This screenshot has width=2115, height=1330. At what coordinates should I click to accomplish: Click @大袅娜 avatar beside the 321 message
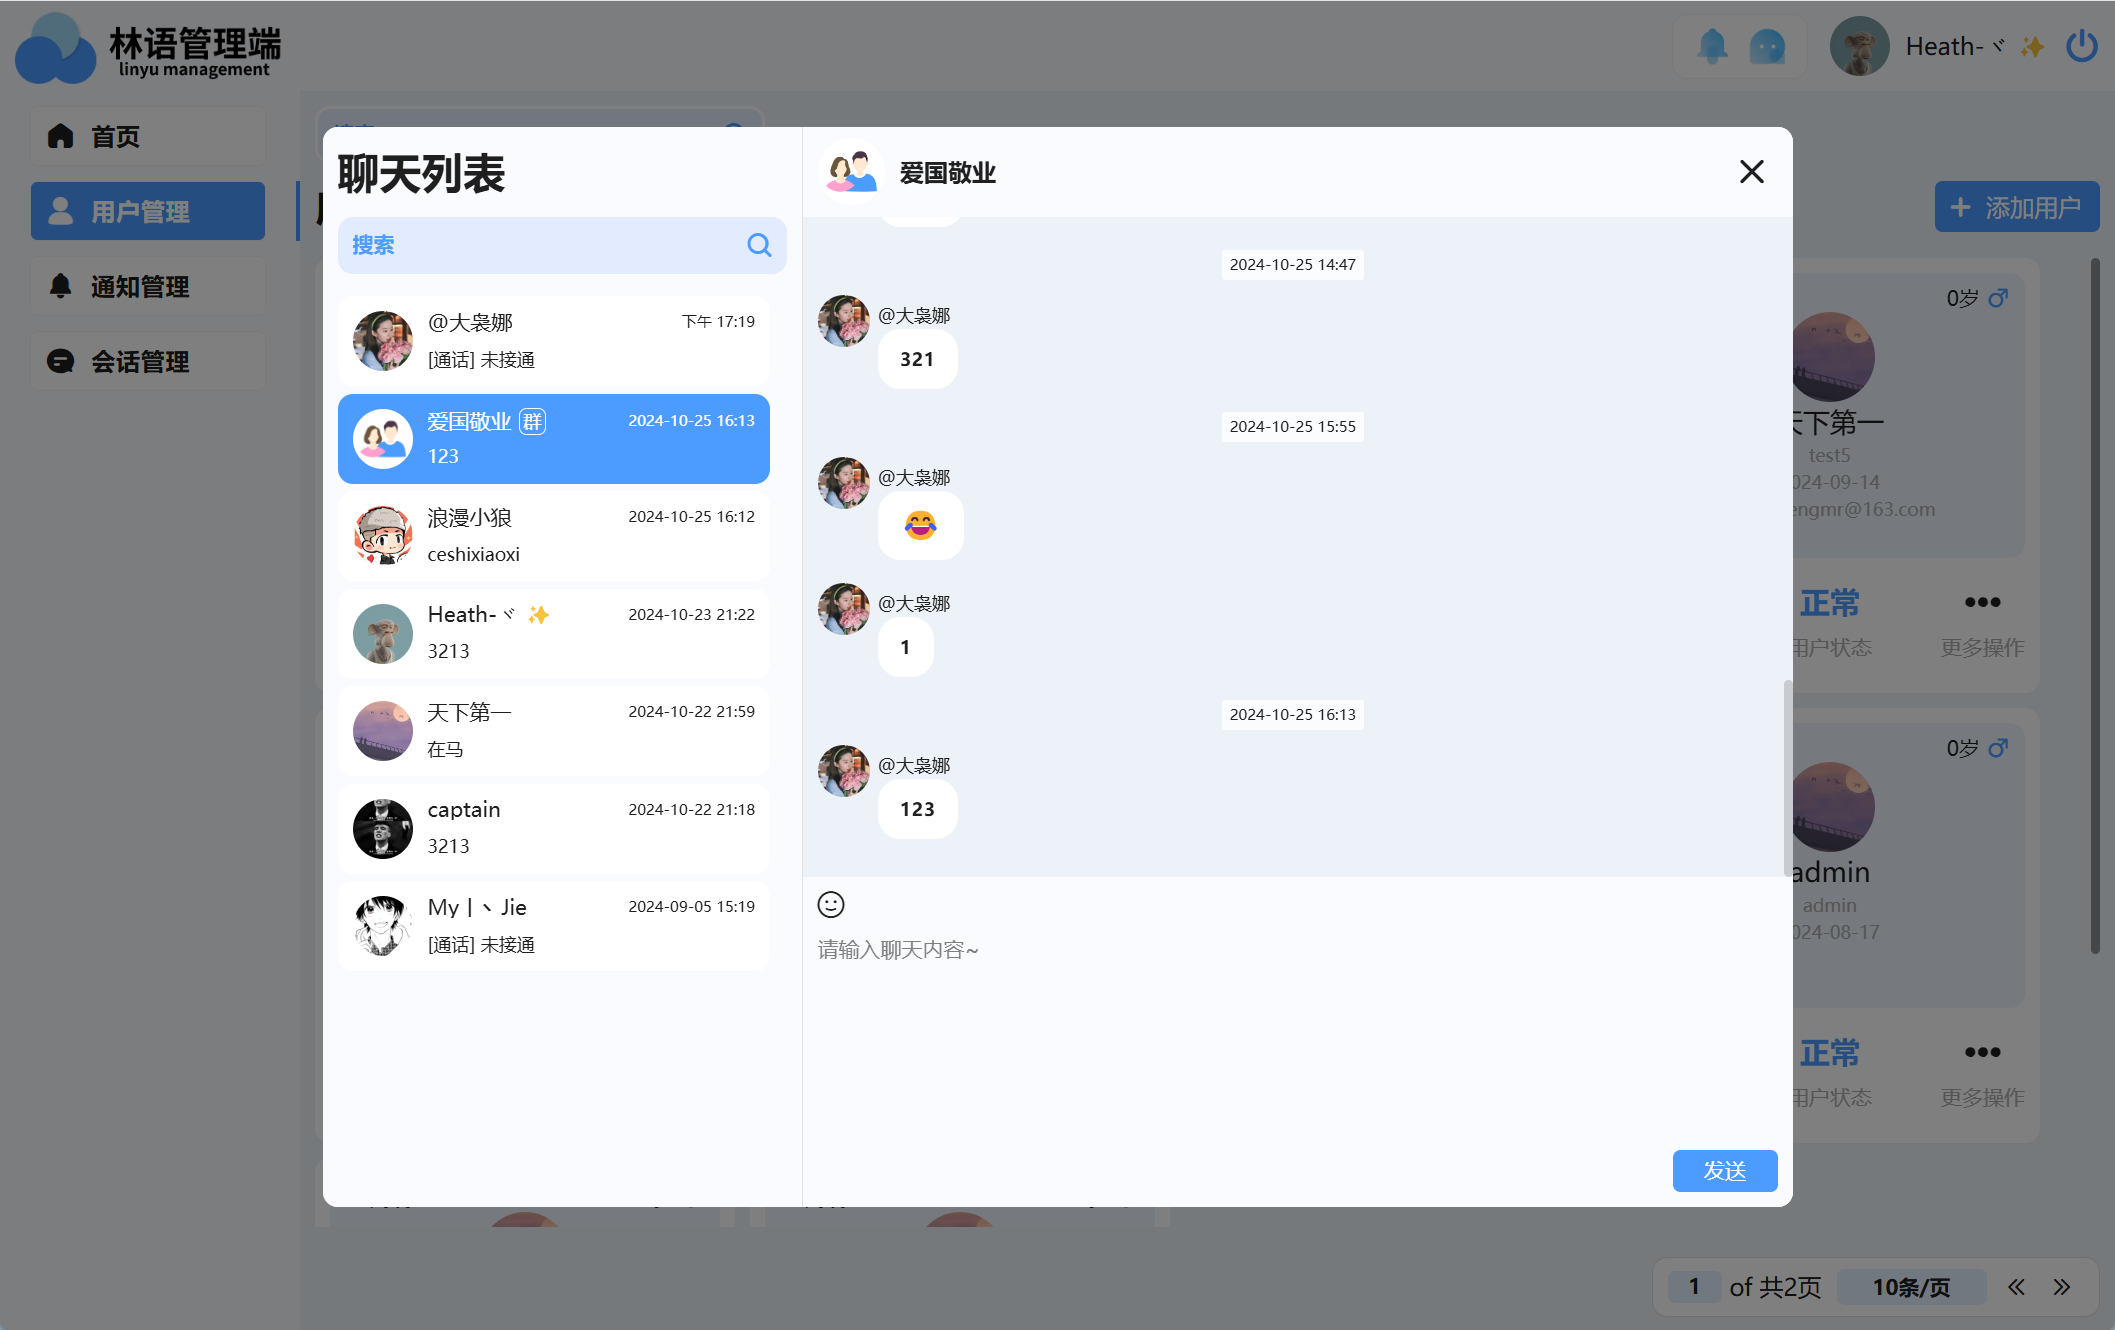point(844,321)
